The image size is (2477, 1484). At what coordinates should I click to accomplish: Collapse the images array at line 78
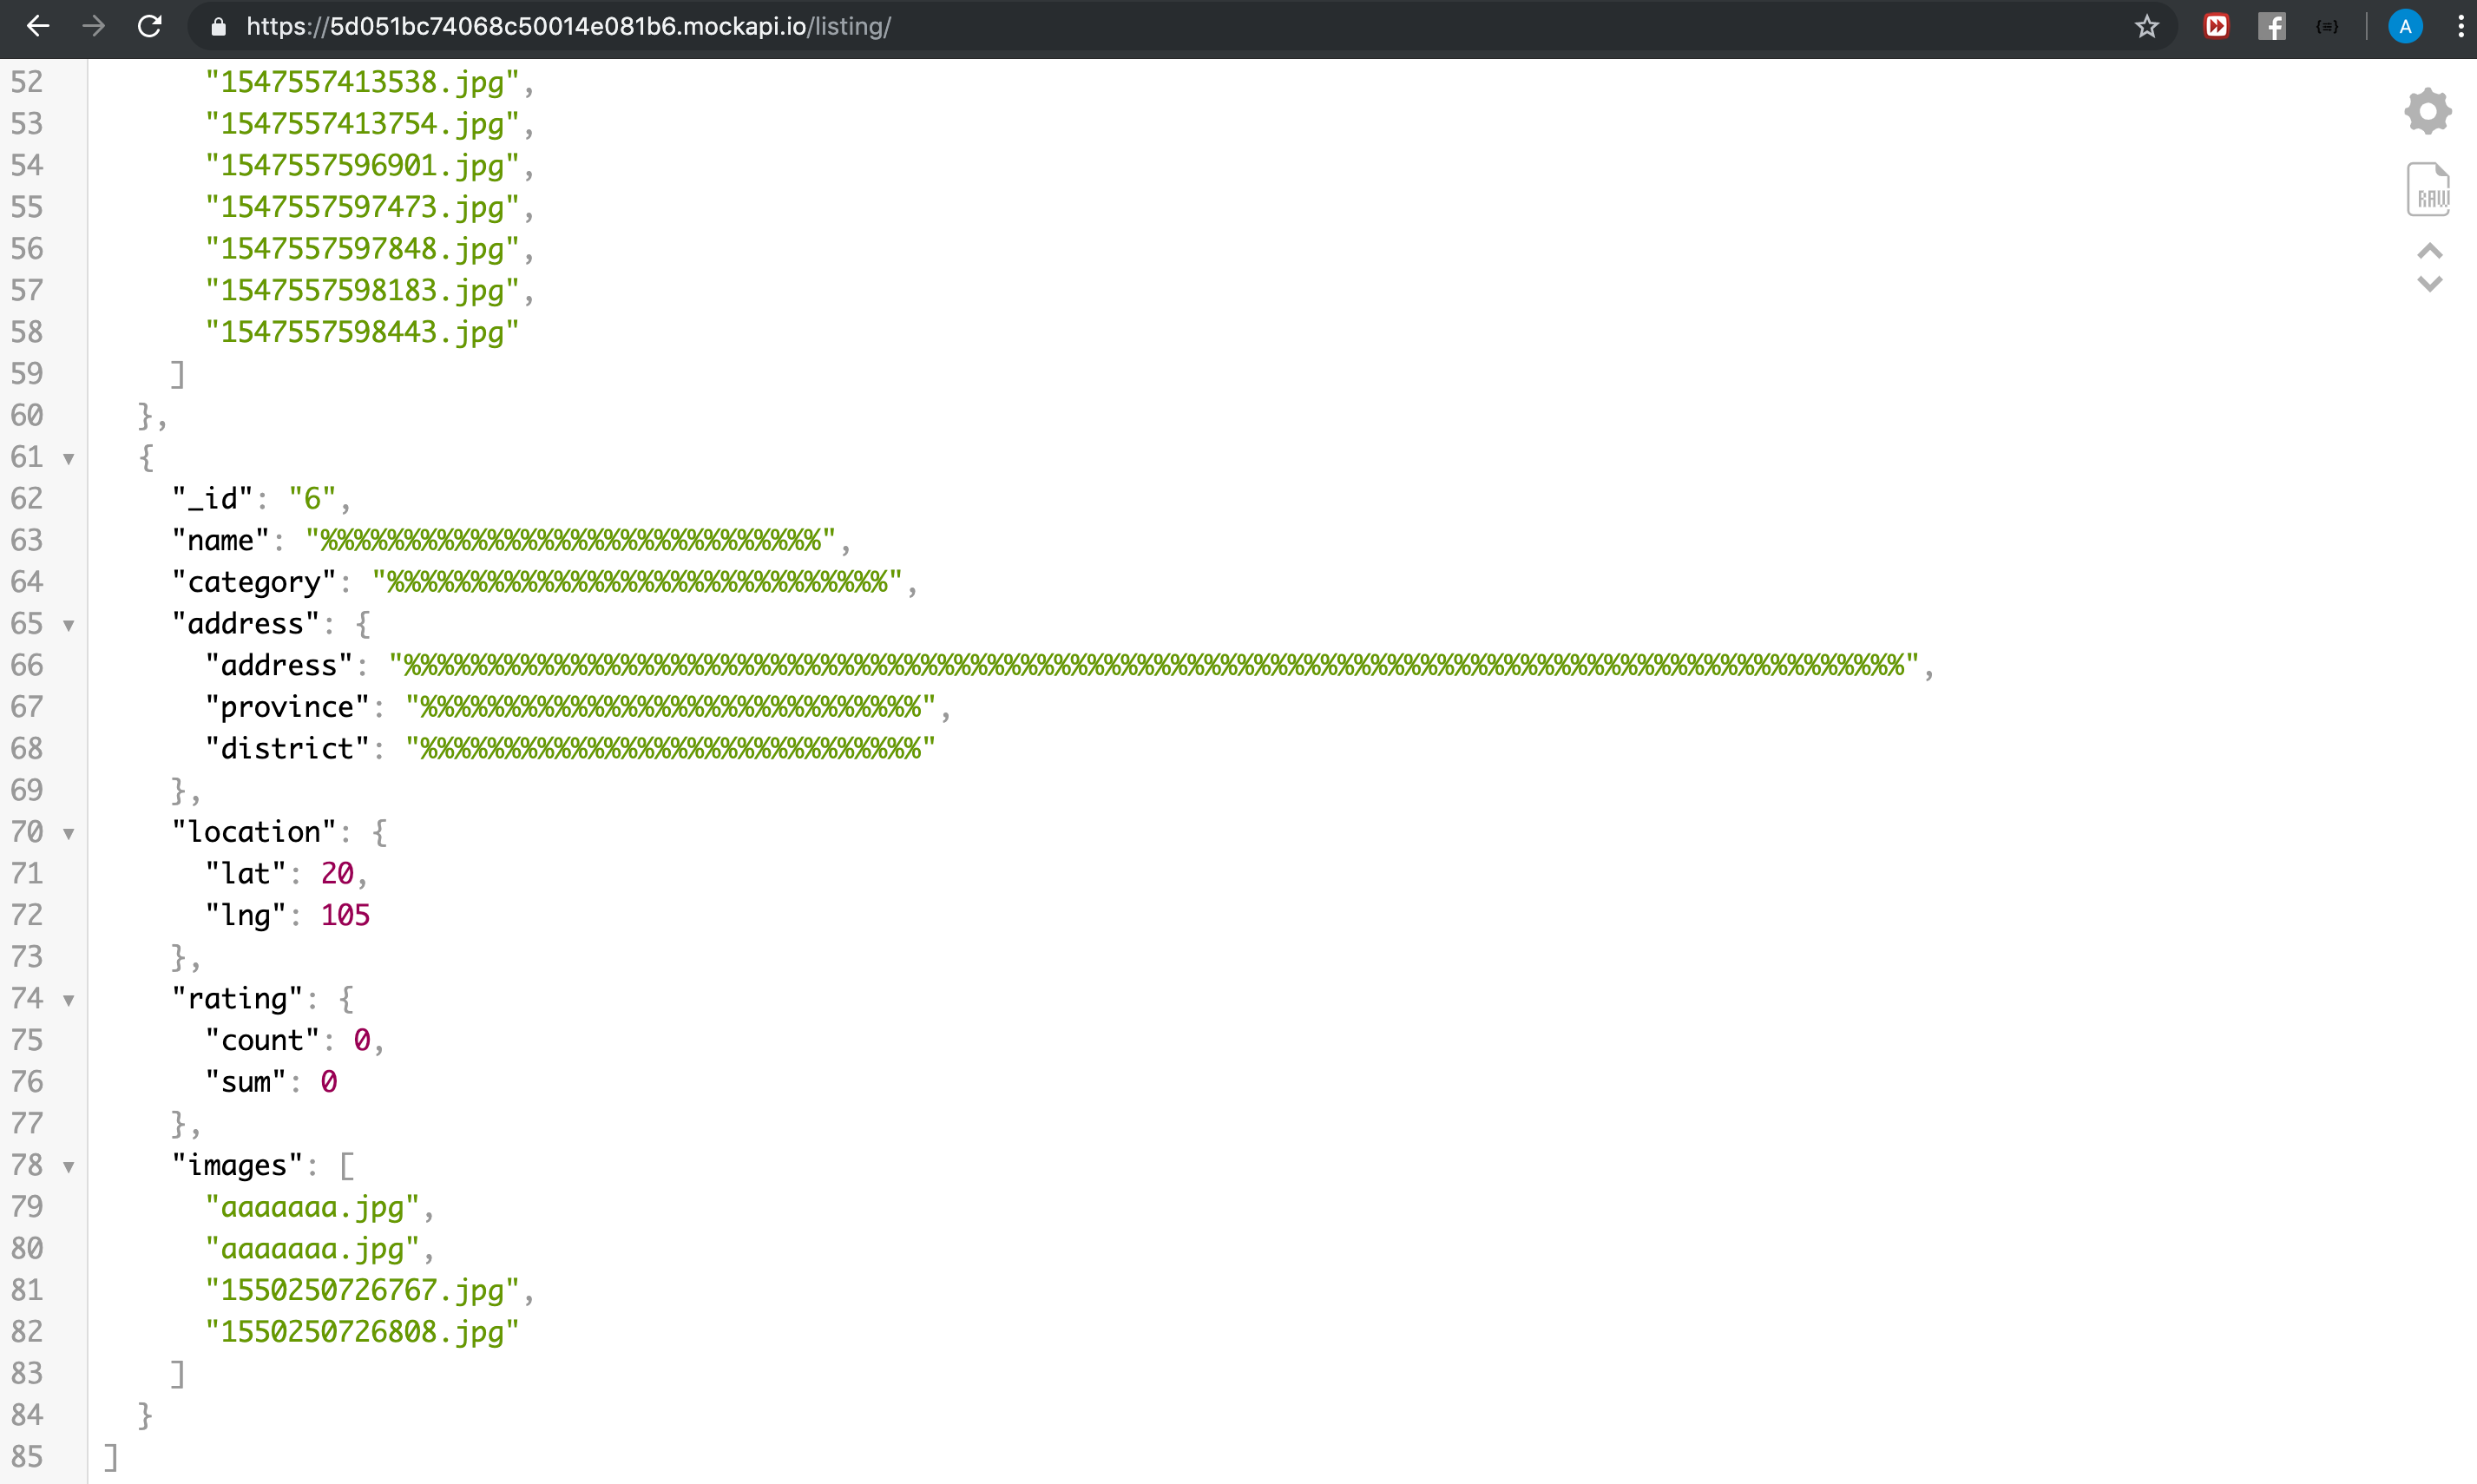pos(69,1168)
